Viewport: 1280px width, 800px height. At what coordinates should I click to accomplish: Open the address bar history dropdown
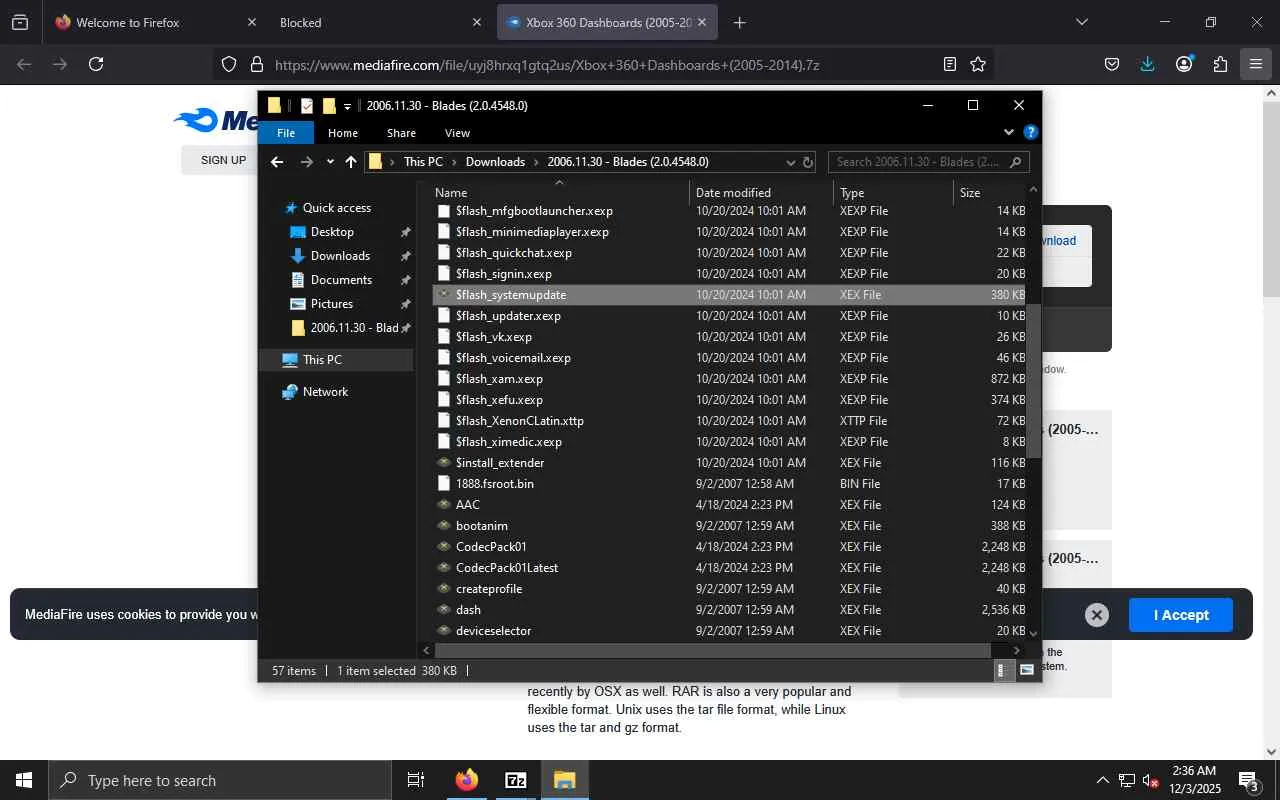click(790, 162)
